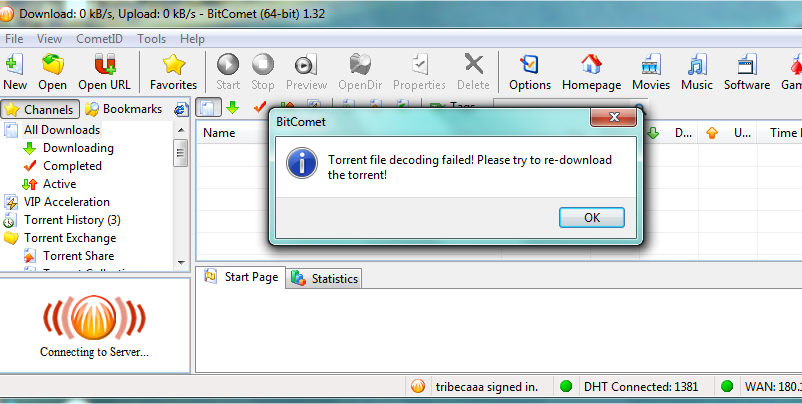802x404 pixels.
Task: Click the Name column header
Action: click(219, 133)
